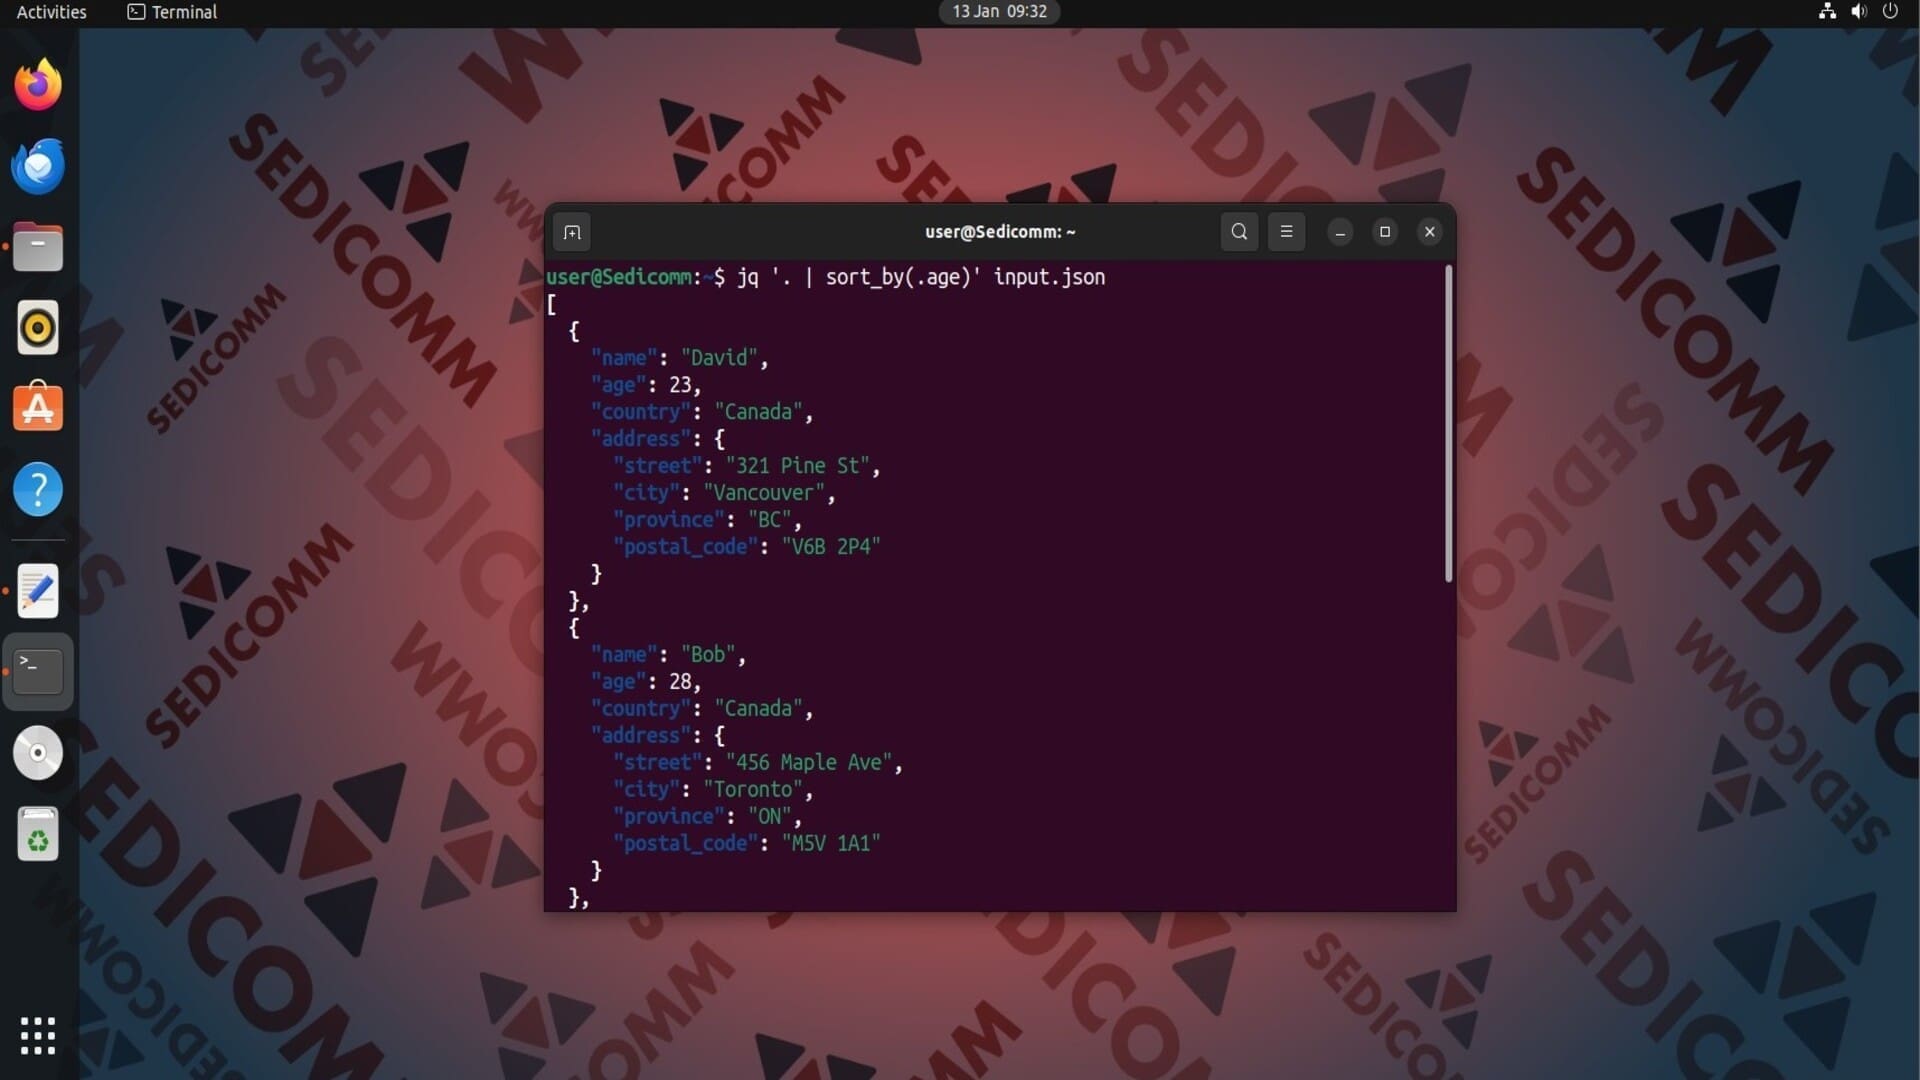Open the Files manager in dock
Screen dimensions: 1920x1080
pos(38,247)
